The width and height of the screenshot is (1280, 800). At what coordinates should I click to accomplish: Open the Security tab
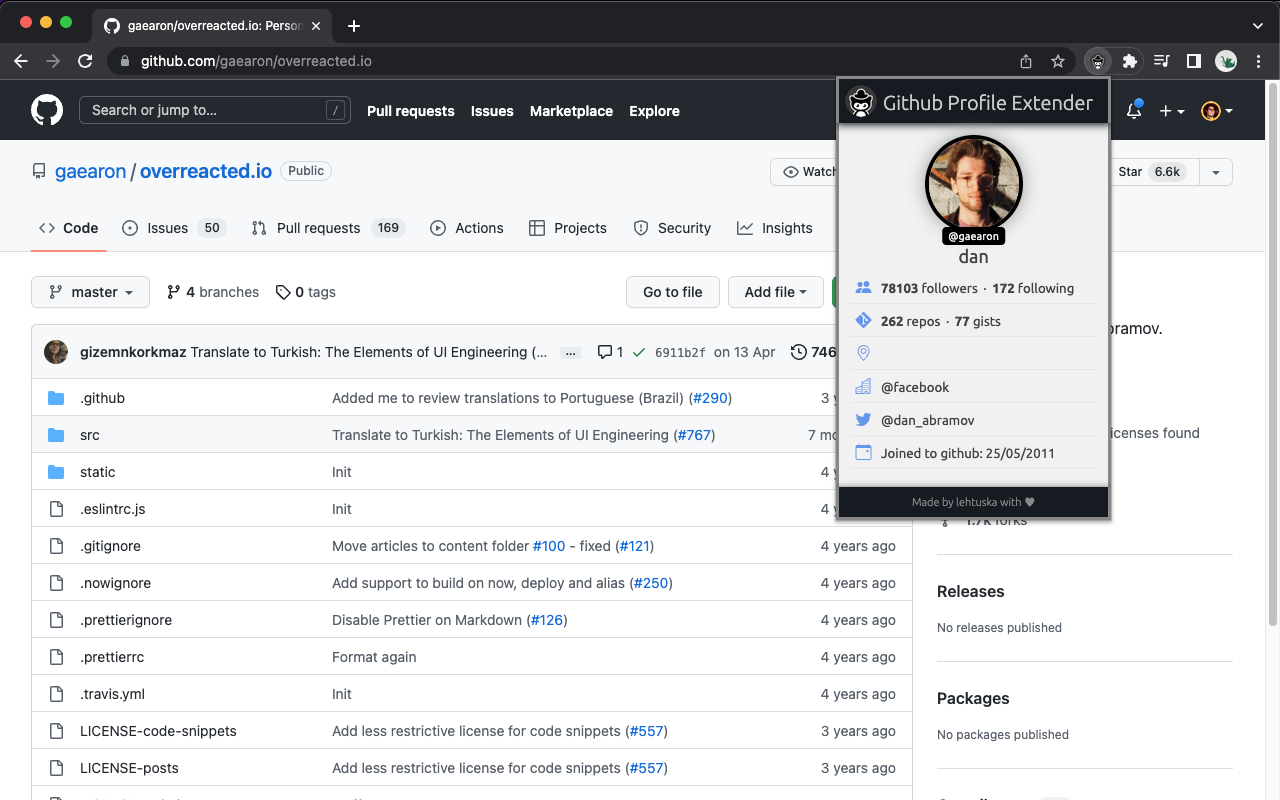(672, 228)
